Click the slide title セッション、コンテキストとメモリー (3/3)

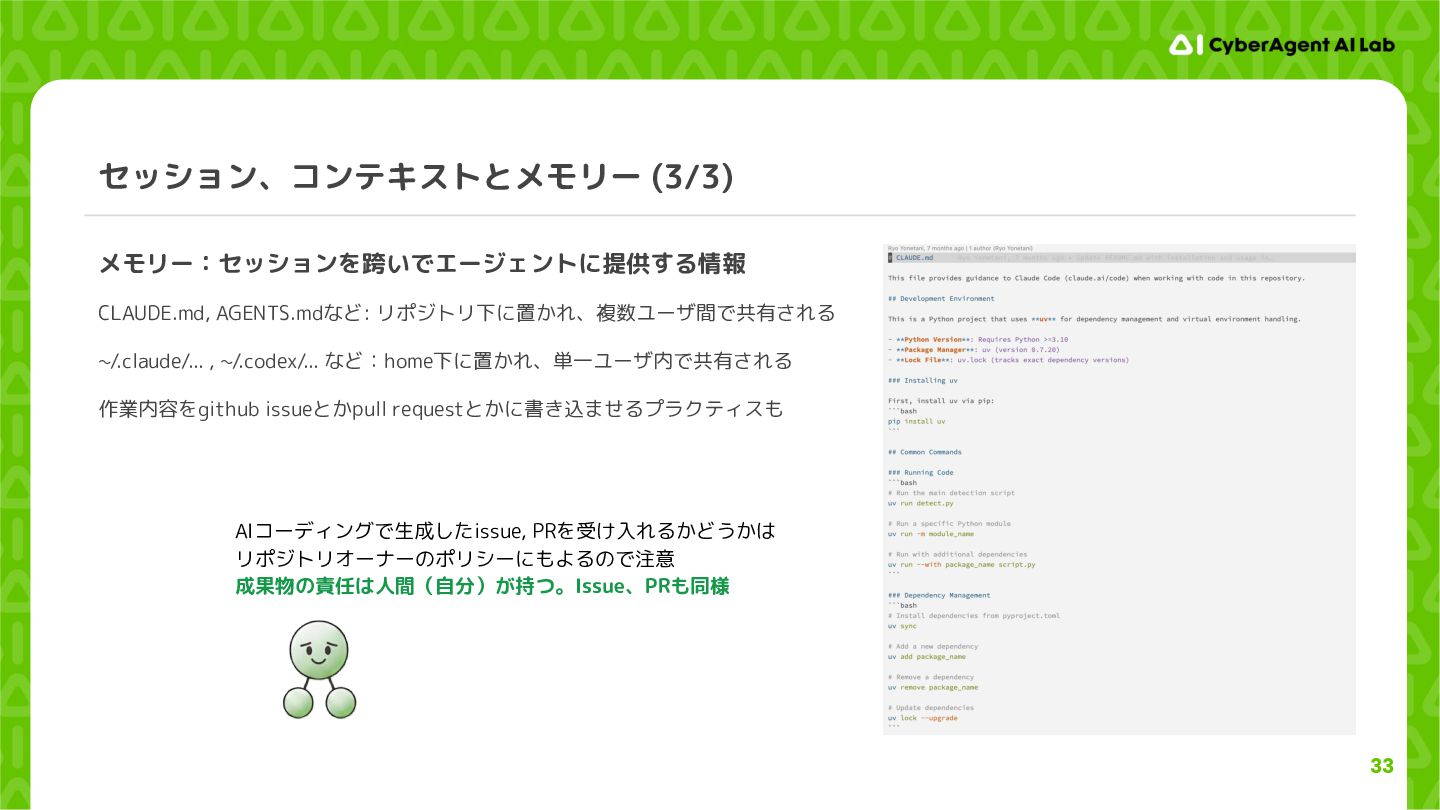pos(416,177)
